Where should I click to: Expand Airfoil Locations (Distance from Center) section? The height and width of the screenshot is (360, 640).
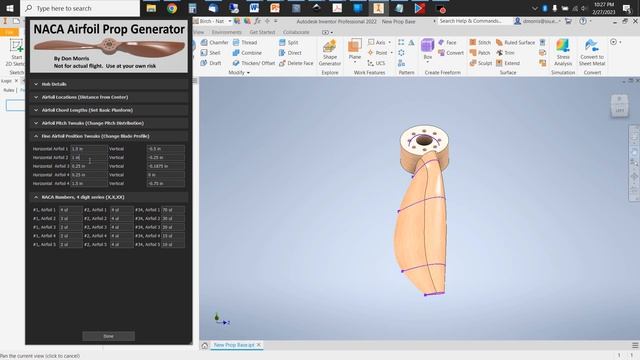click(109, 97)
